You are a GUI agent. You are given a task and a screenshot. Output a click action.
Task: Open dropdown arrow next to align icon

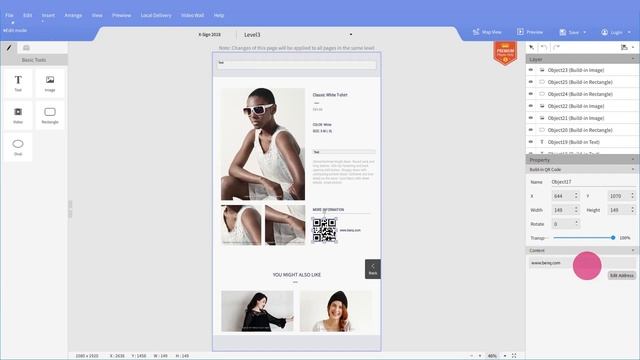pos(633,47)
